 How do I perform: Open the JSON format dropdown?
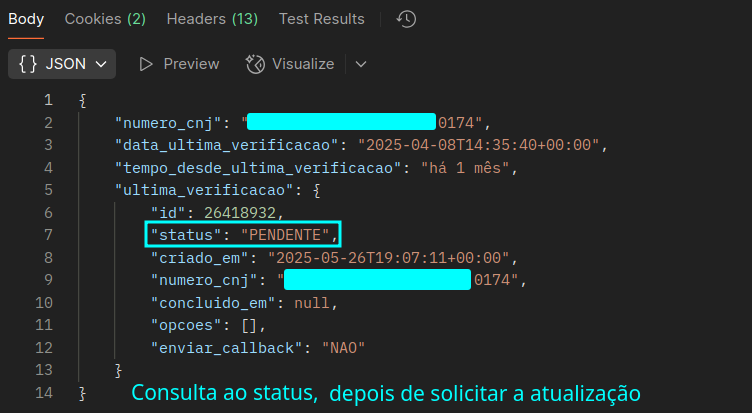62,64
